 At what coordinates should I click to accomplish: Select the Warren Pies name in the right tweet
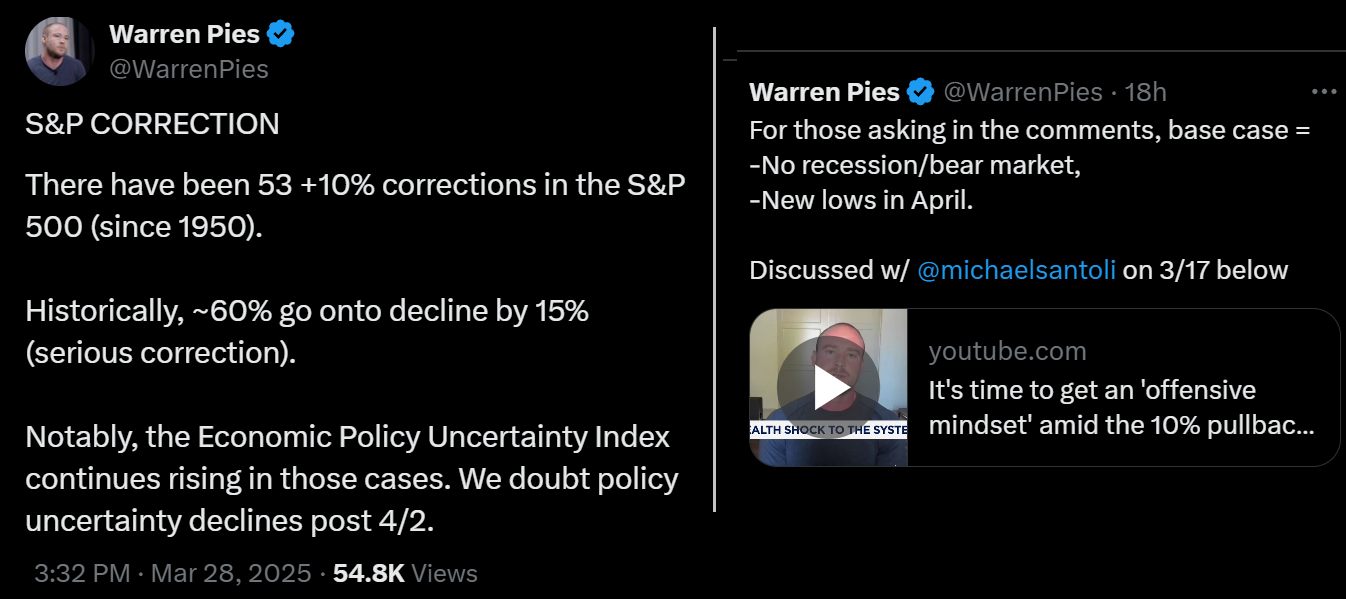pos(824,93)
